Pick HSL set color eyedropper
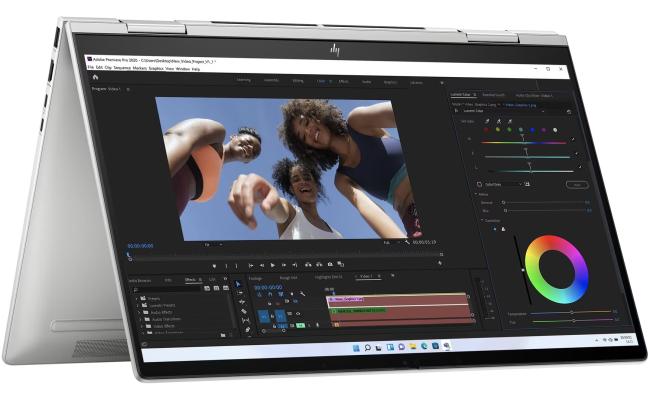 point(488,121)
